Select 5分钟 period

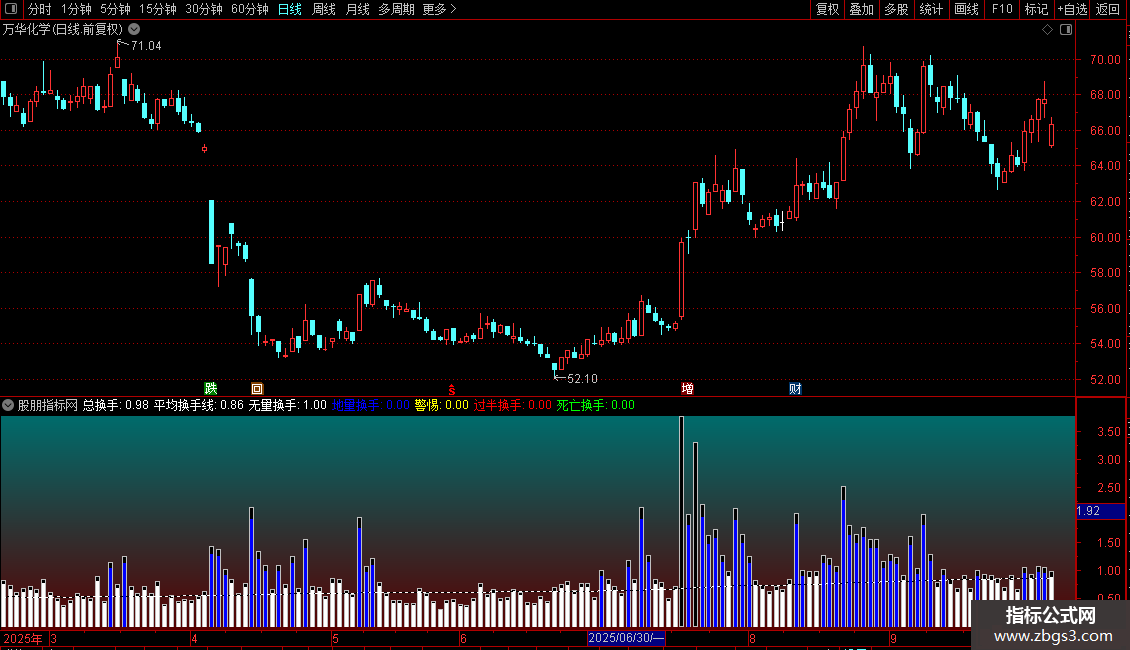click(115, 9)
